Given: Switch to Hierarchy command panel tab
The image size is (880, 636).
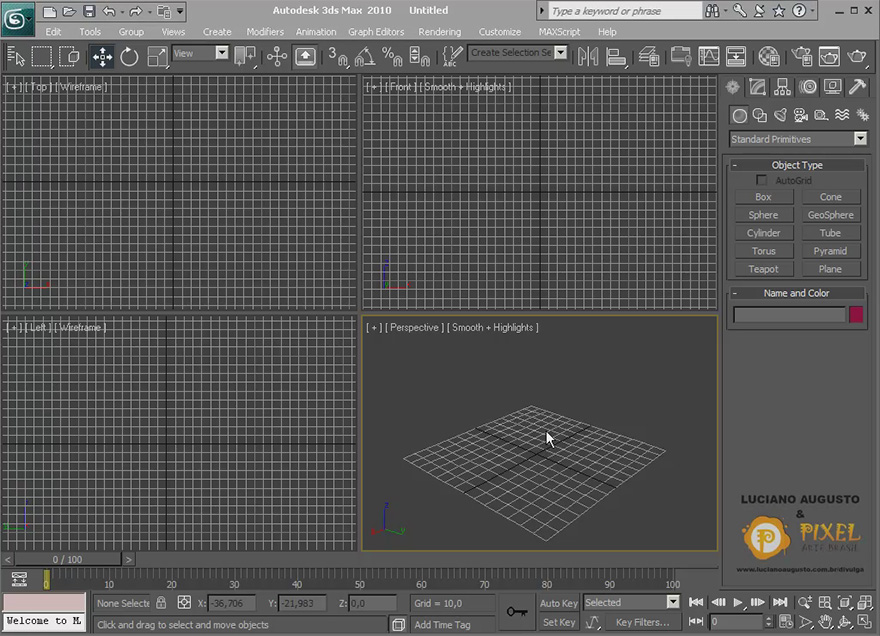Looking at the screenshot, I should pos(782,86).
